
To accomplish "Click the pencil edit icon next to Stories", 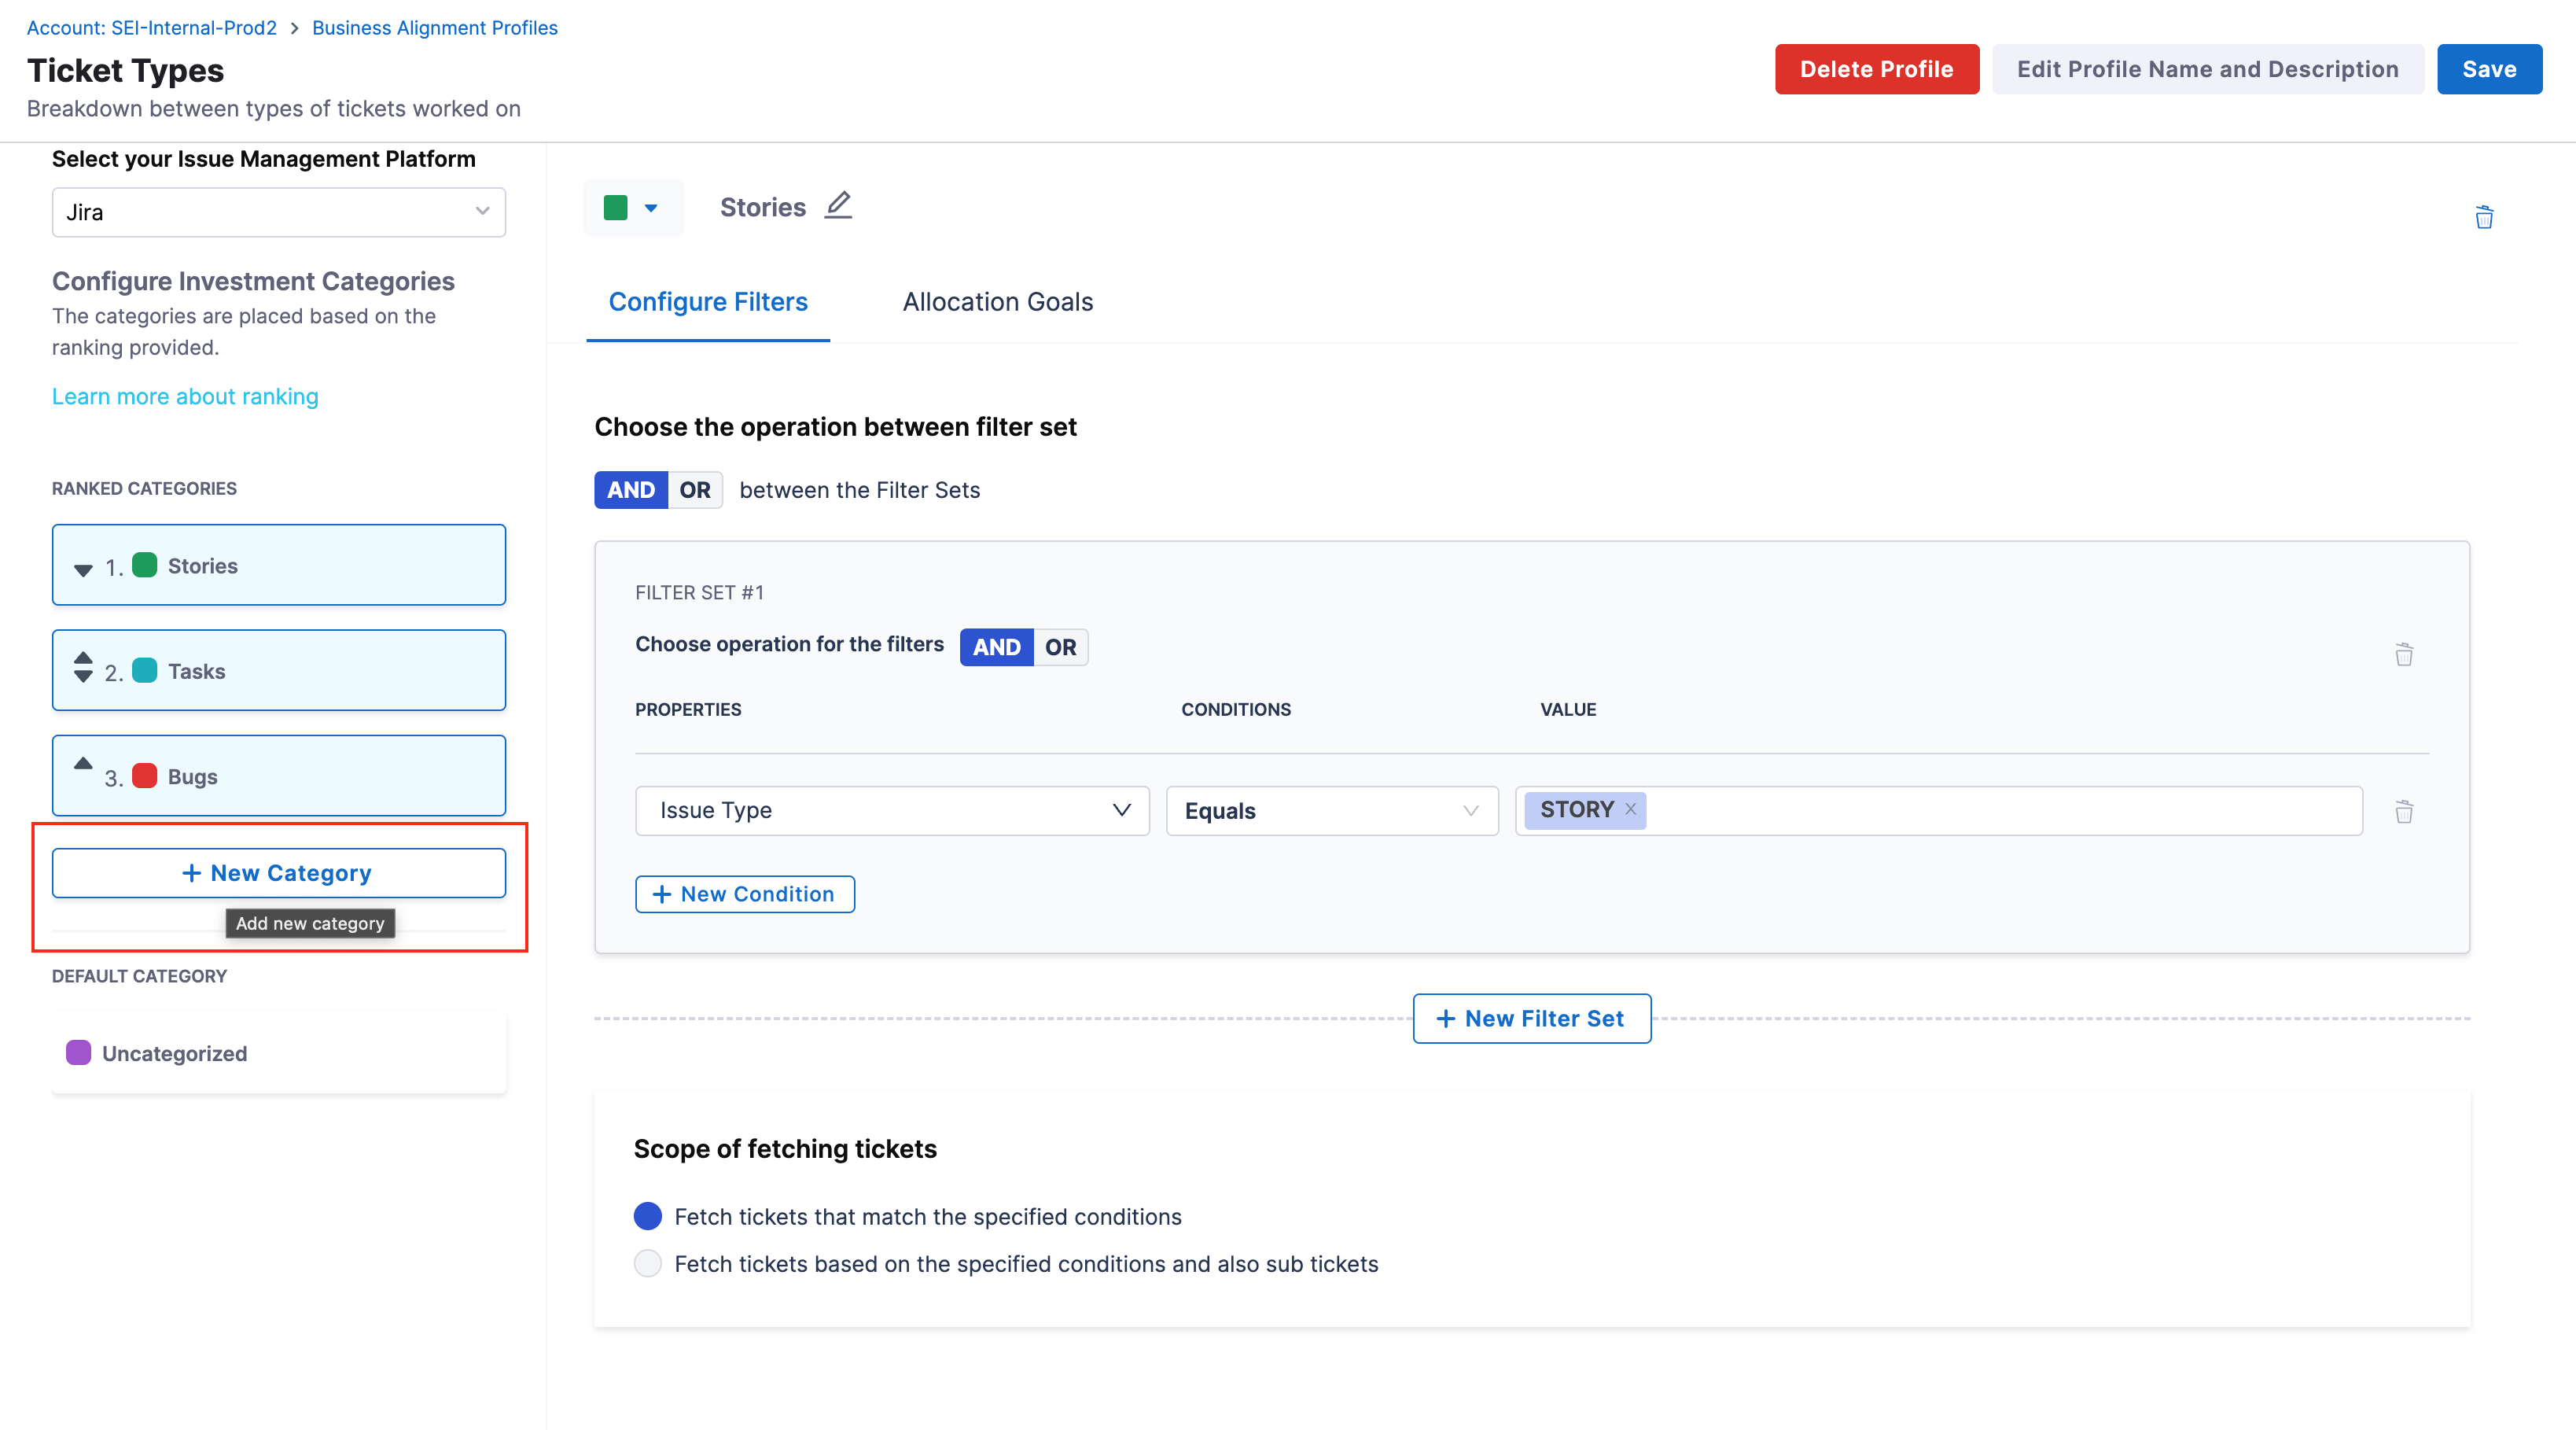I will [838, 205].
